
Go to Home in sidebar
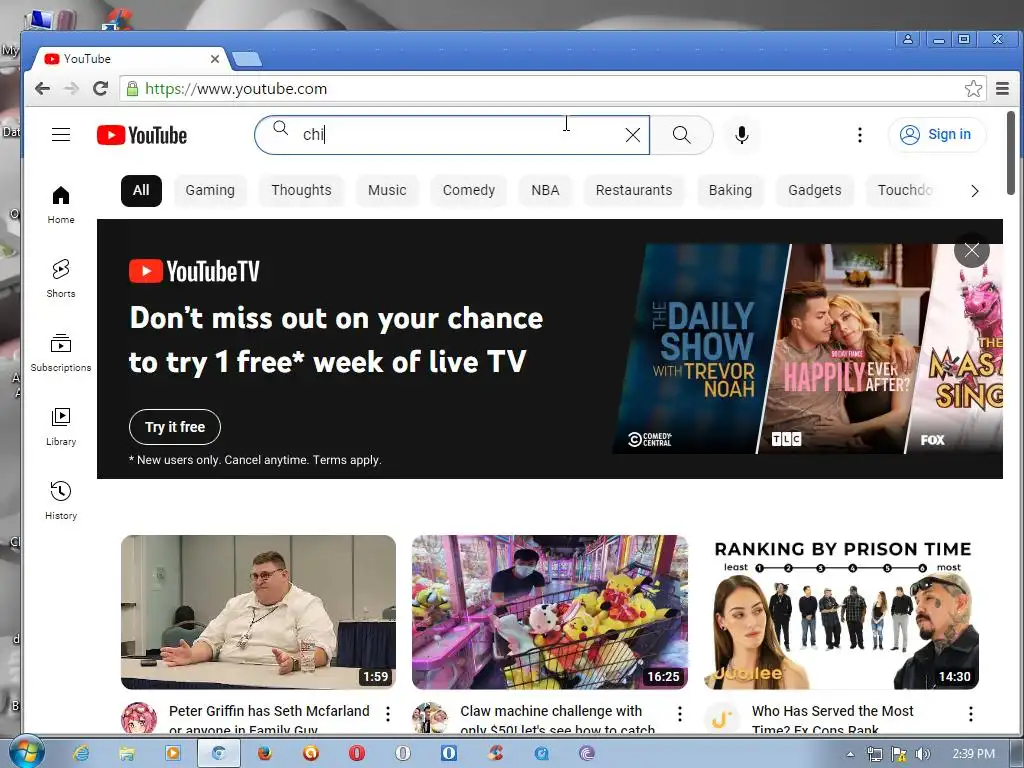(61, 205)
